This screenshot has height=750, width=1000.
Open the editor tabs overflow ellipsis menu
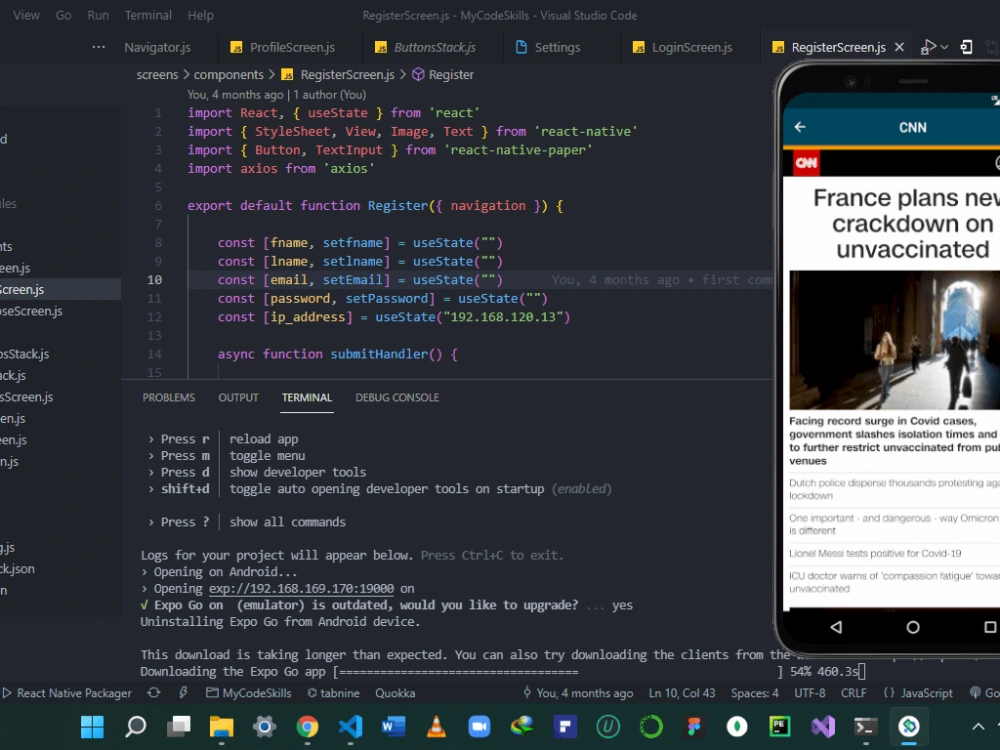tap(98, 47)
